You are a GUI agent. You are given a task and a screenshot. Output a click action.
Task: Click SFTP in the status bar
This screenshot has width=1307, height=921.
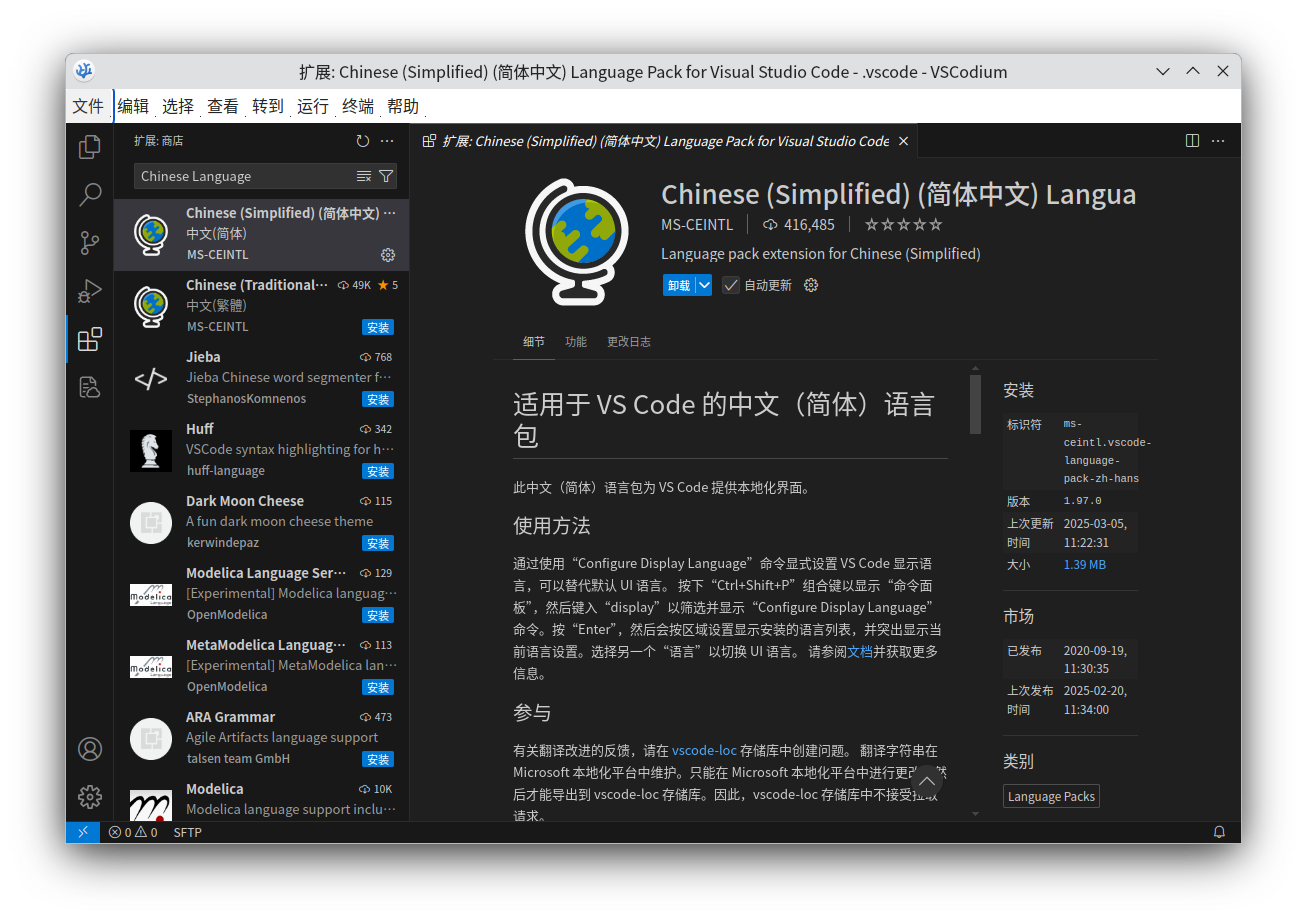187,832
